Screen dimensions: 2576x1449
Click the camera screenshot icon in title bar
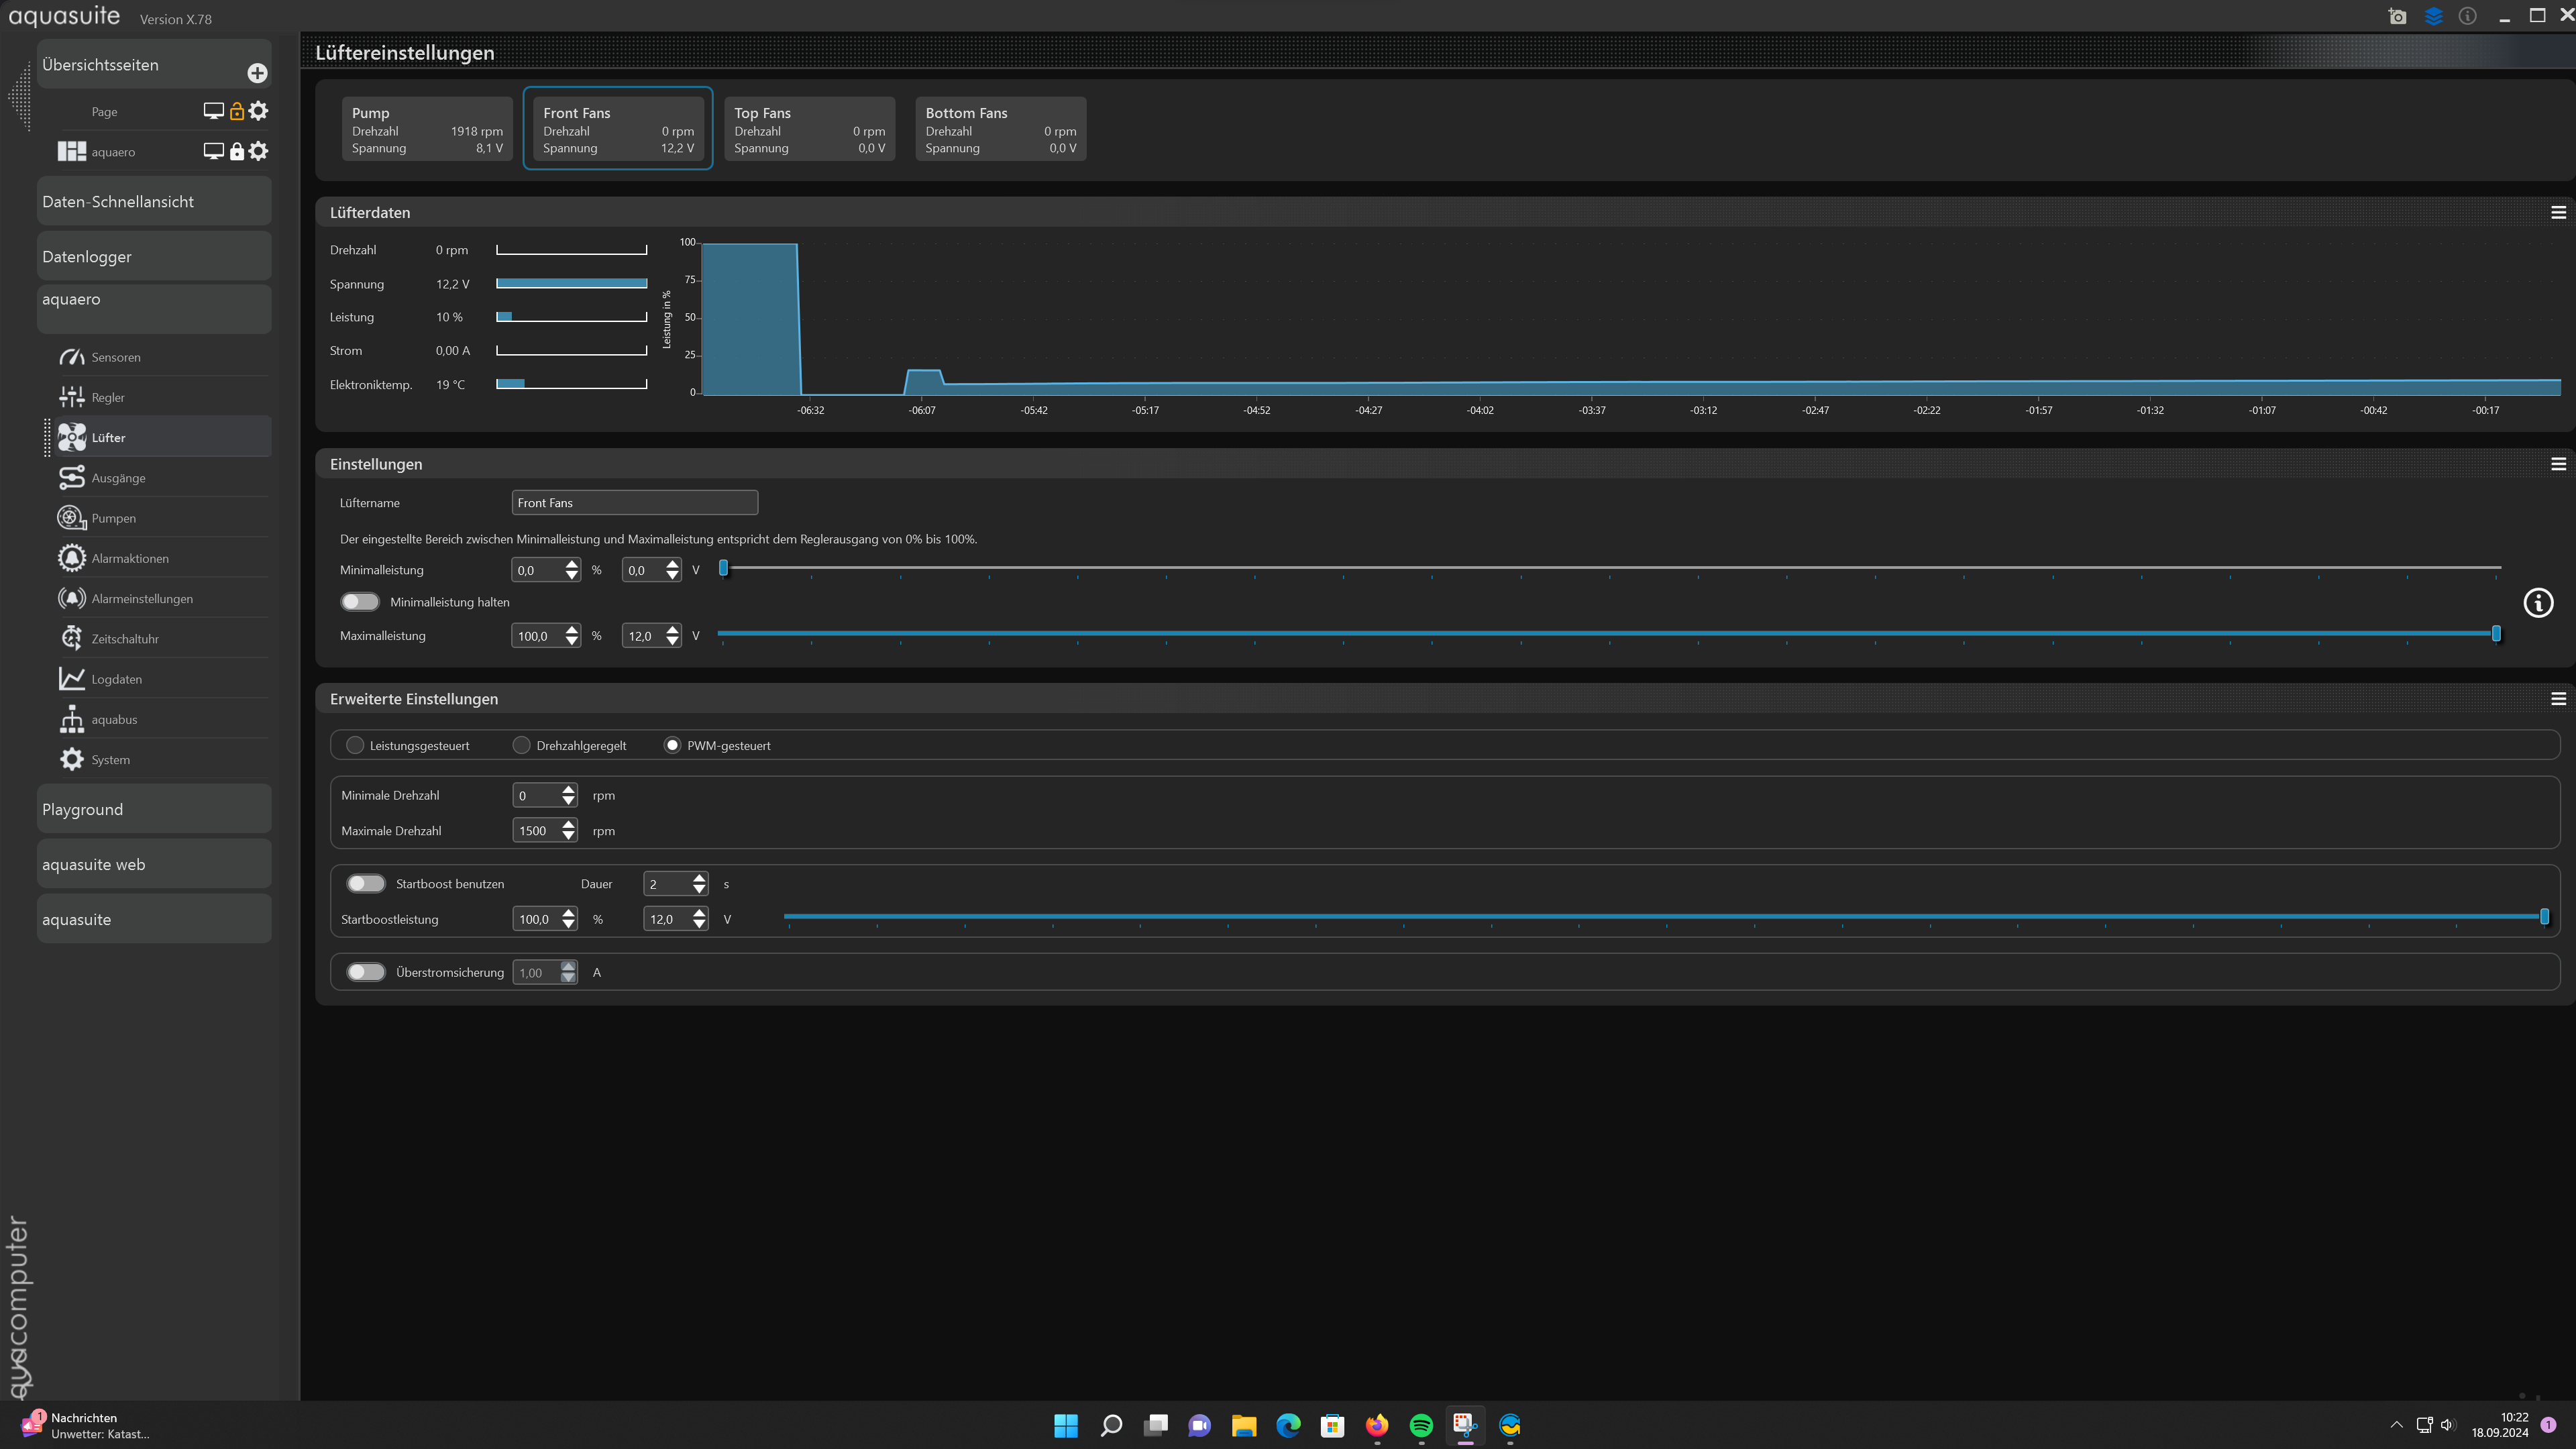2397,16
